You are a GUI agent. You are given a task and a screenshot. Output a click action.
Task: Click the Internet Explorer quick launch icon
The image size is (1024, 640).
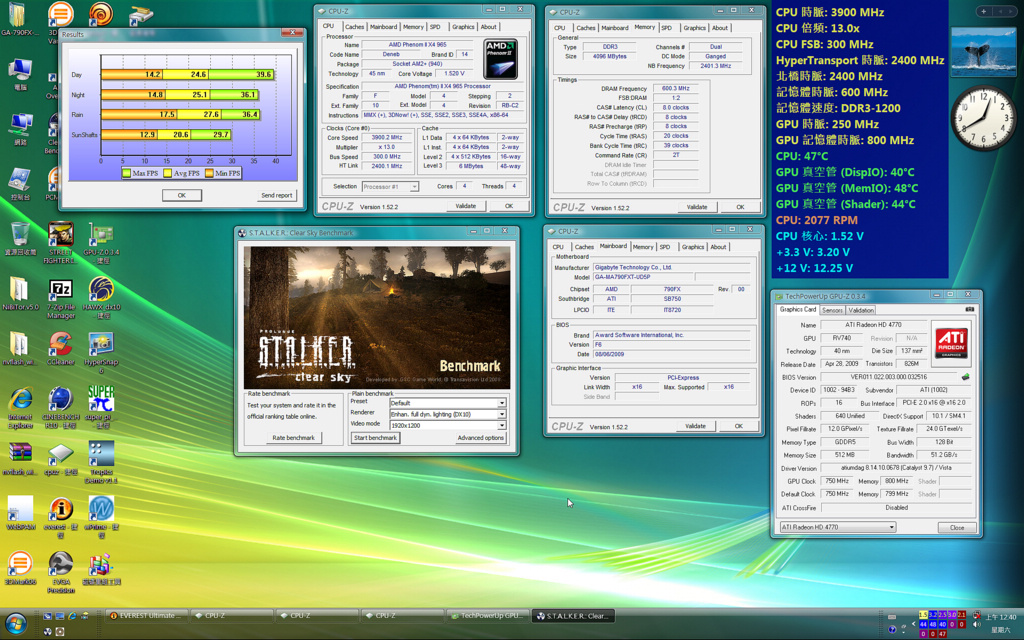(72, 616)
